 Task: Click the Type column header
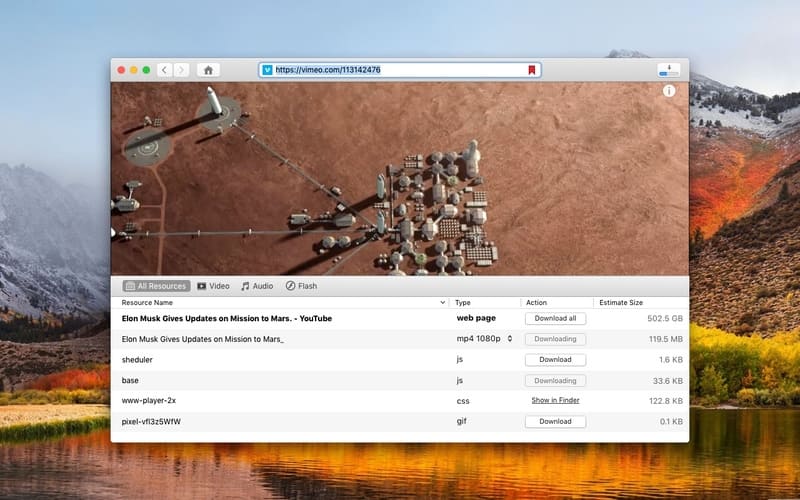(x=463, y=302)
